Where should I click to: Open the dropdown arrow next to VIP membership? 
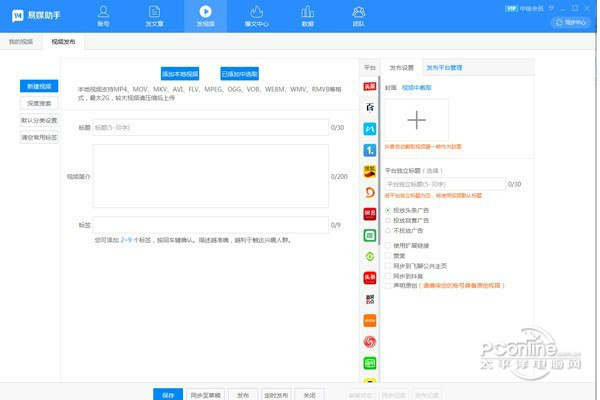pos(551,8)
